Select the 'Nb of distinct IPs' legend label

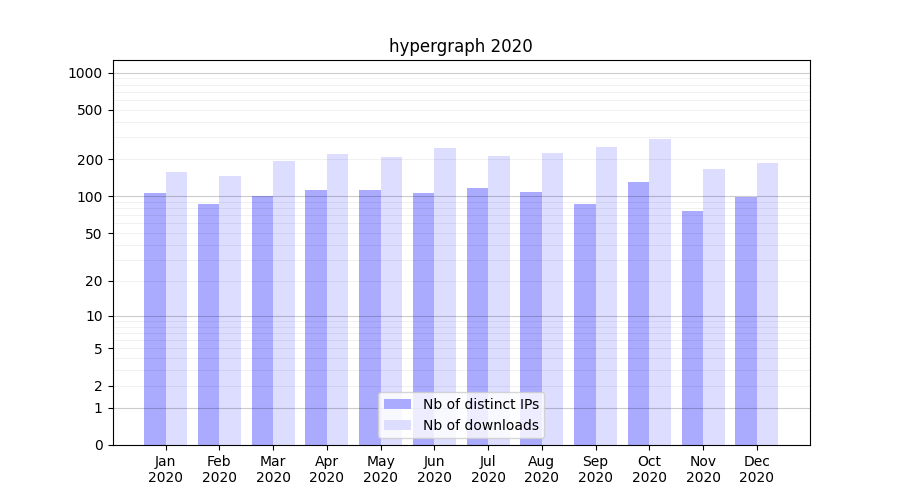point(480,404)
